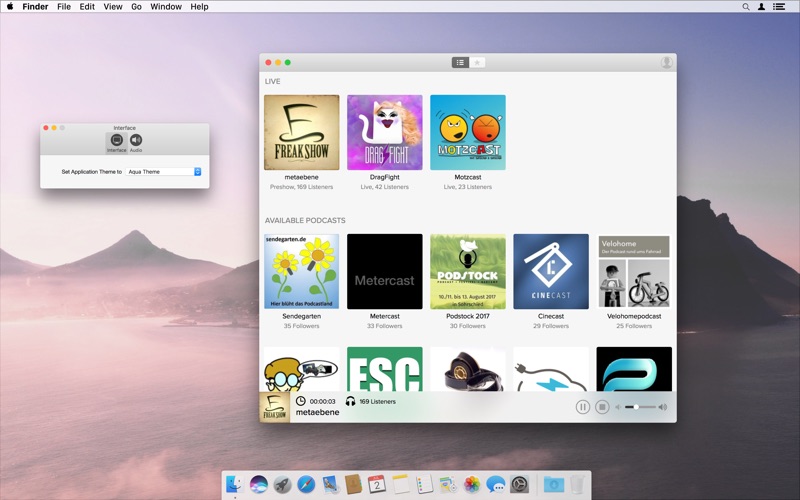Stop playback with the stop button
This screenshot has width=800, height=500.
[602, 407]
